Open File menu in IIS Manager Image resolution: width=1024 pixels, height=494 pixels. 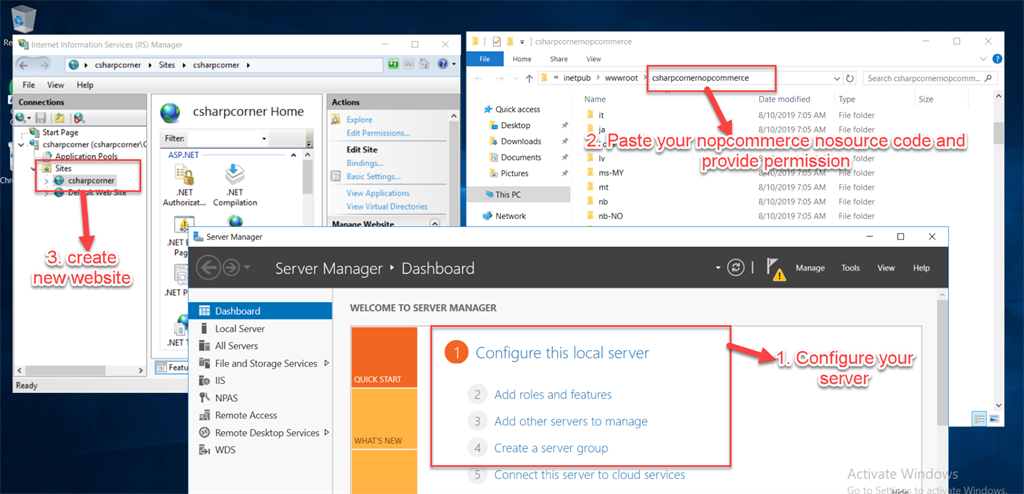29,85
